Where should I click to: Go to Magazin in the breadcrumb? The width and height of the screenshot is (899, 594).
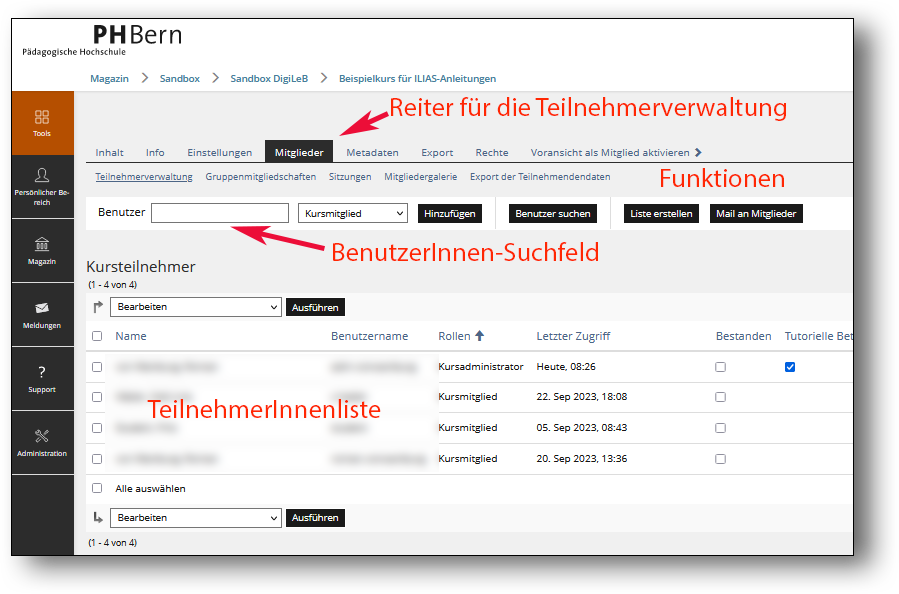(x=110, y=79)
